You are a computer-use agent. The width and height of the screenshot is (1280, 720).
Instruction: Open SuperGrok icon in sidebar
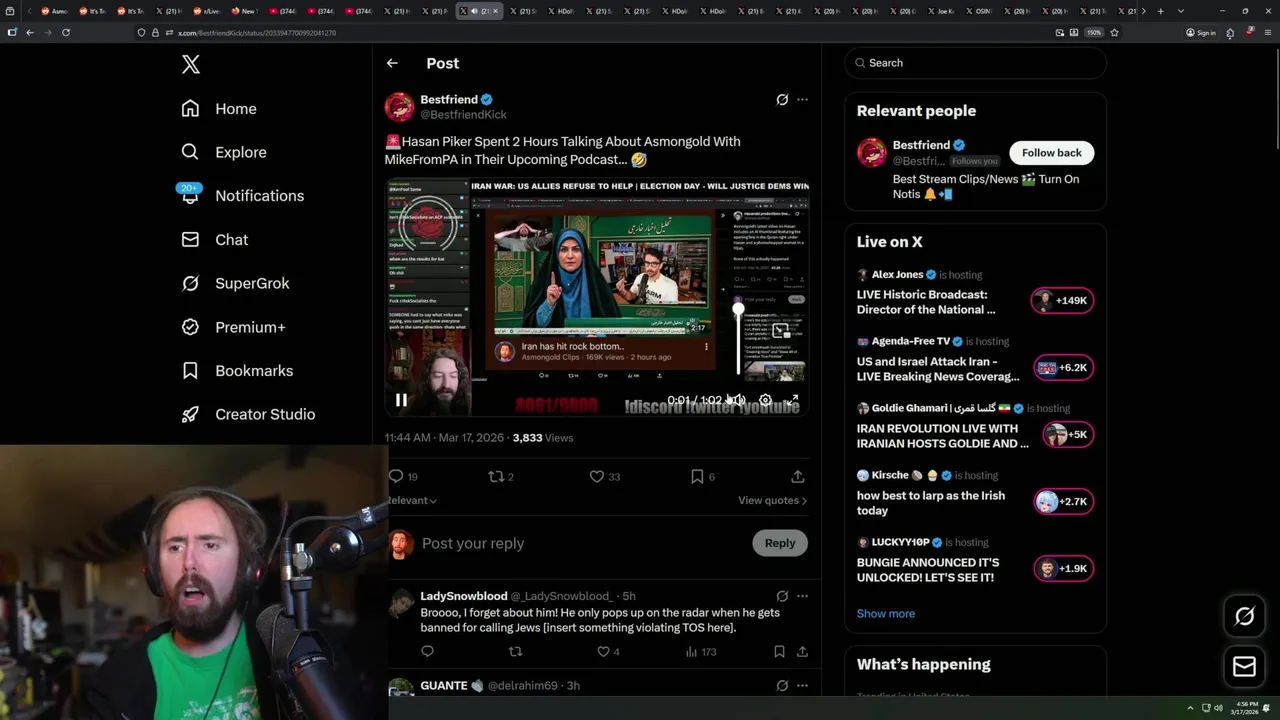tap(190, 283)
